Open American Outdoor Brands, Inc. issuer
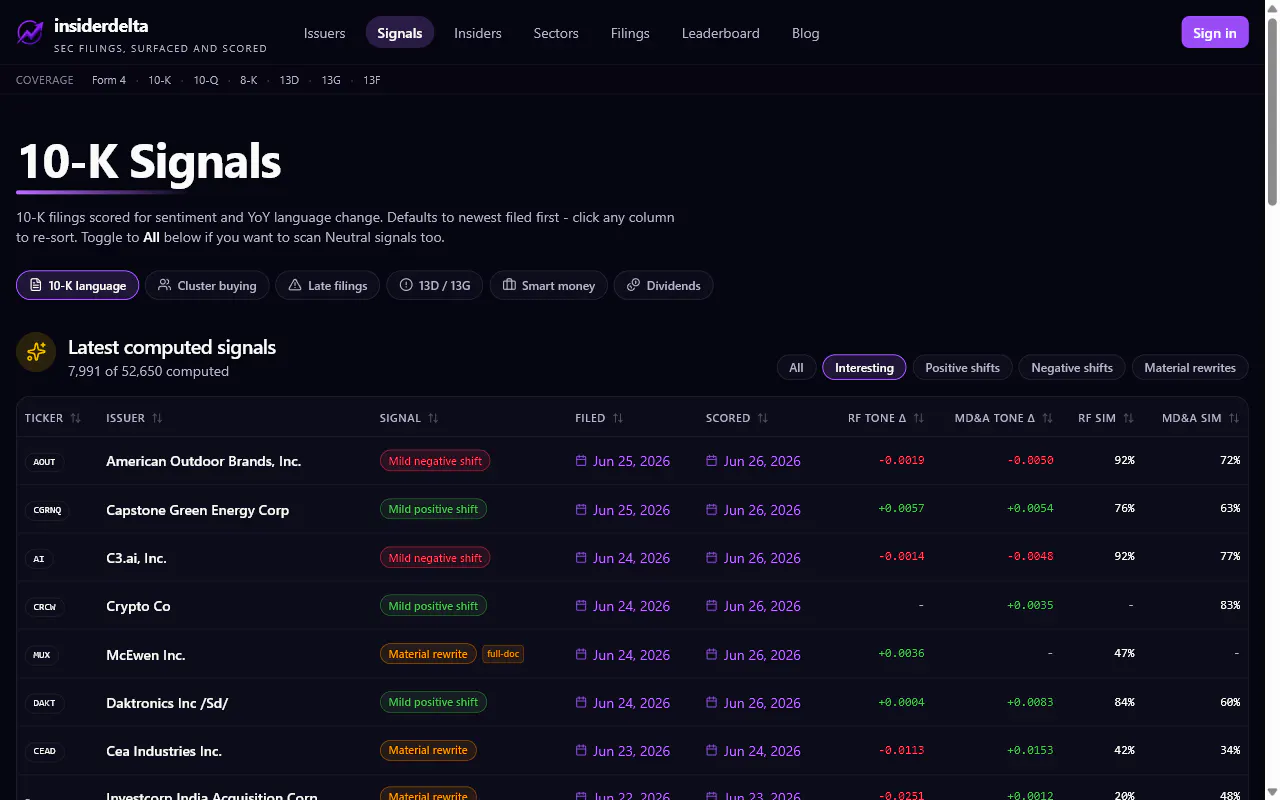The height and width of the screenshot is (800, 1280). point(204,461)
